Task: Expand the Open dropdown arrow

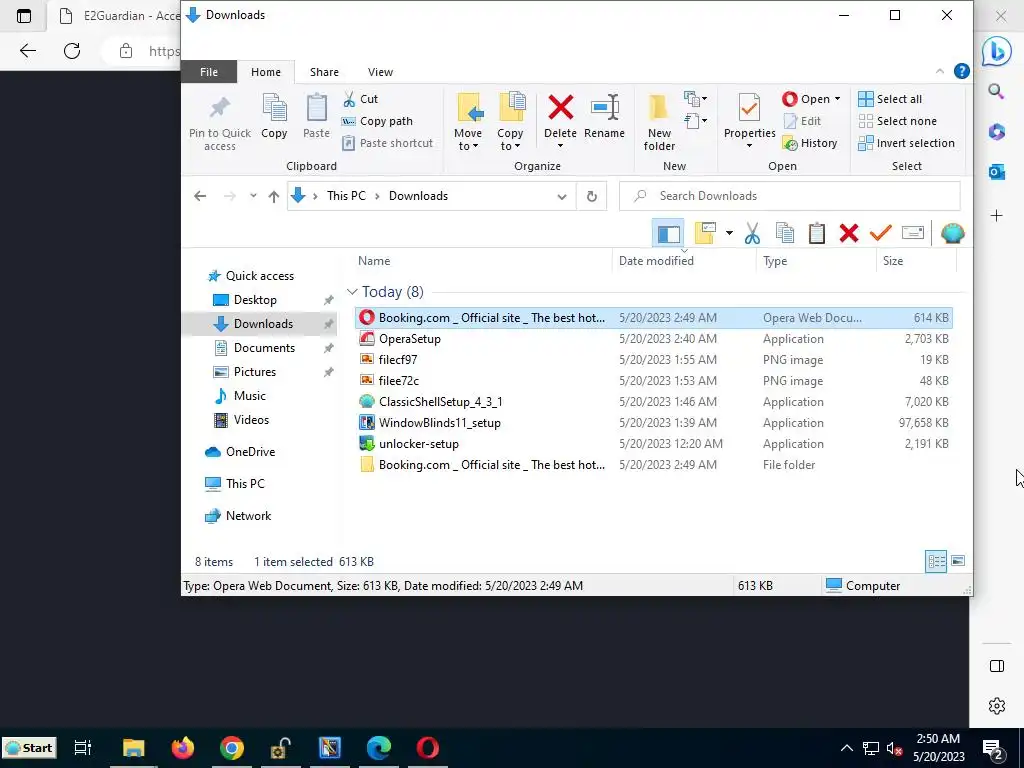Action: [837, 99]
